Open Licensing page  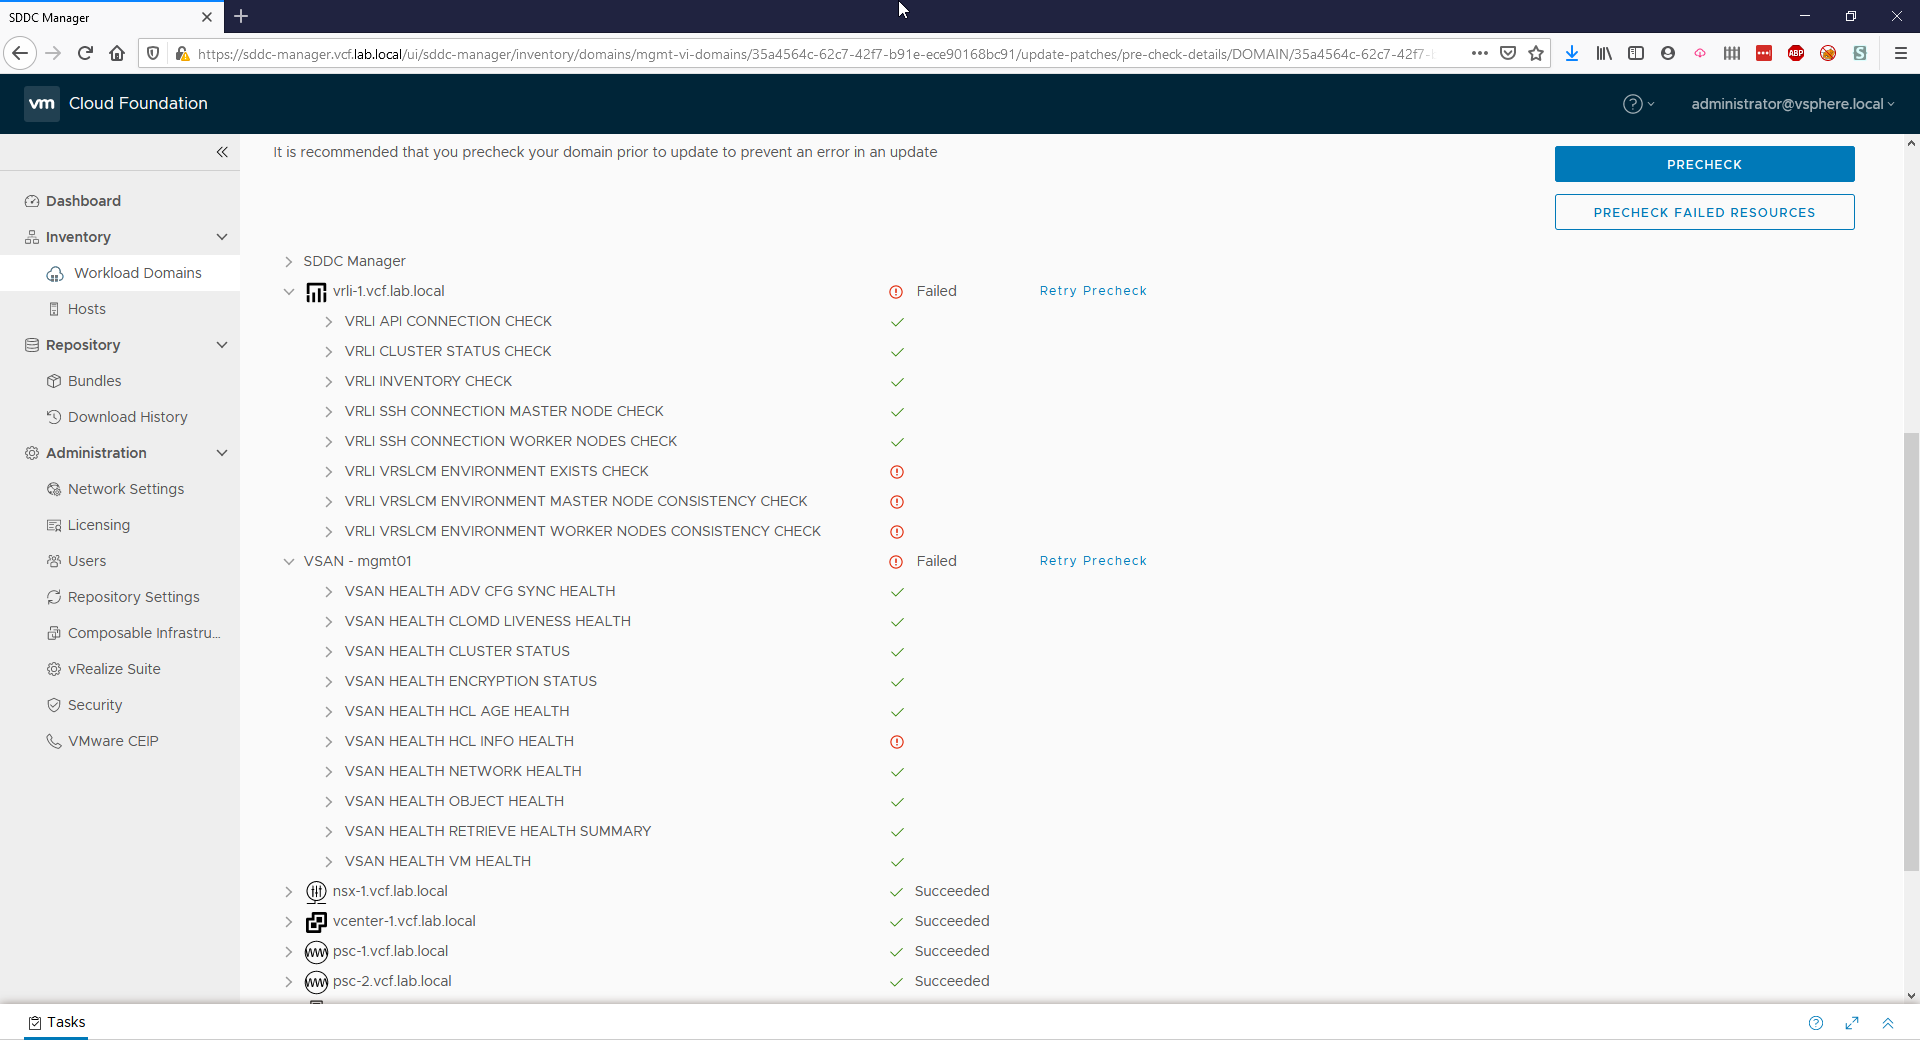click(x=98, y=525)
